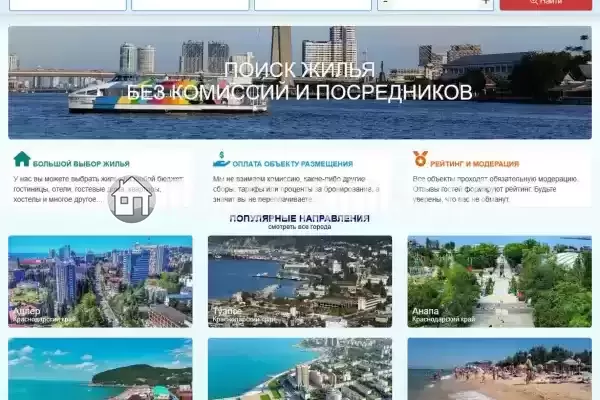Image resolution: width=600 pixels, height=400 pixels.
Task: Click the paragraph about обязательную модерацию objects
Action: pos(496,189)
